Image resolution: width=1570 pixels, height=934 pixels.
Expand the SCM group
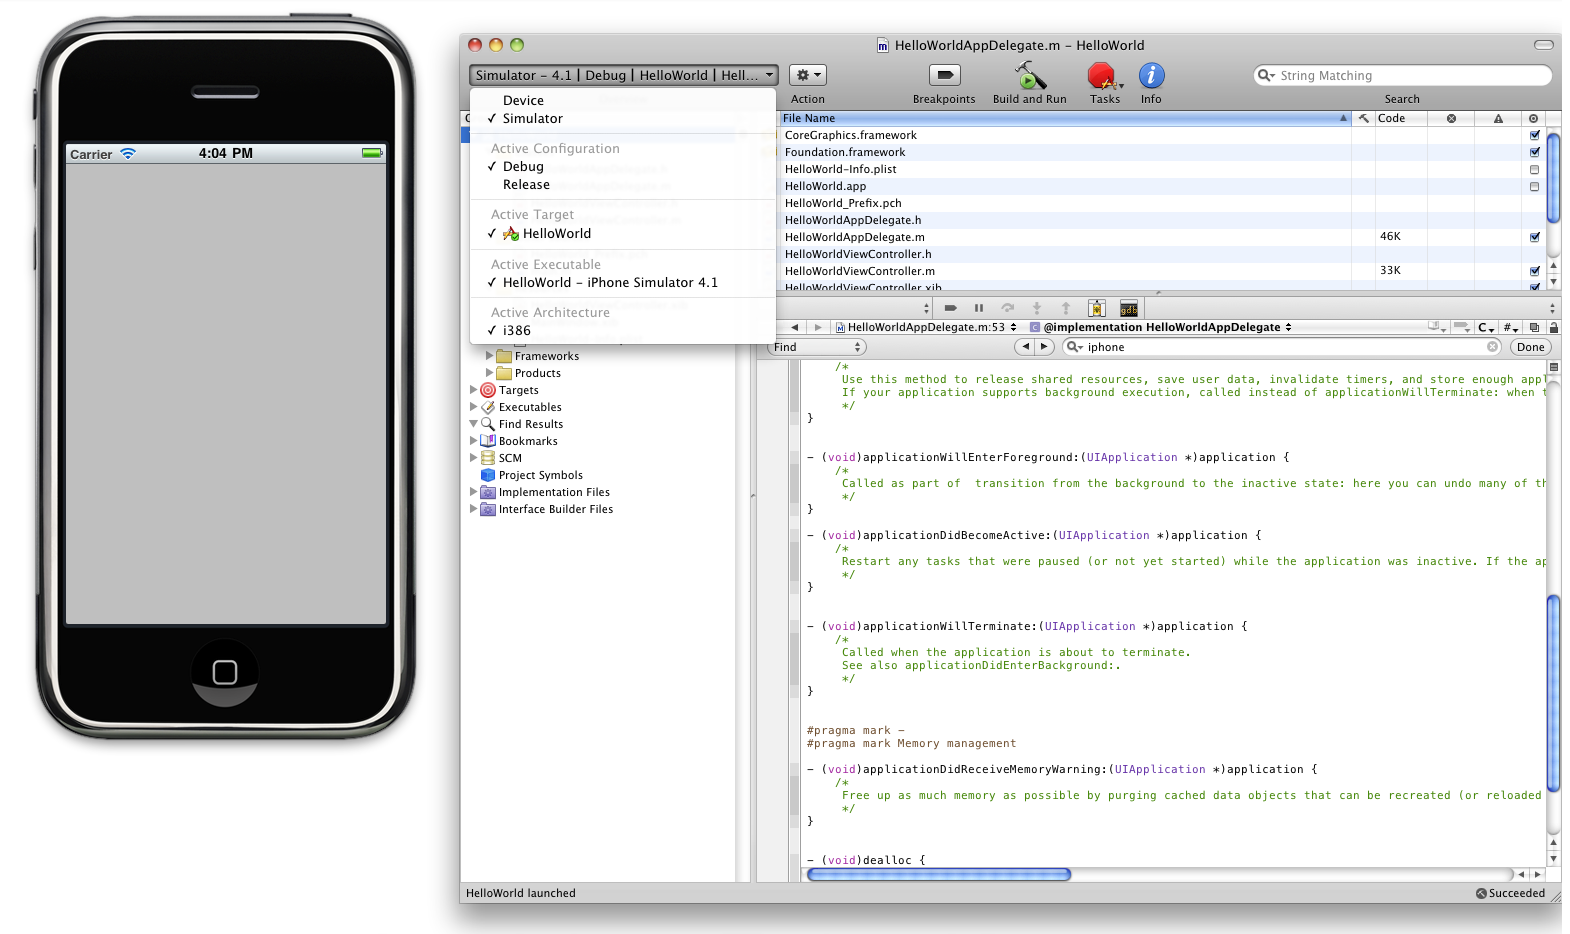click(474, 457)
